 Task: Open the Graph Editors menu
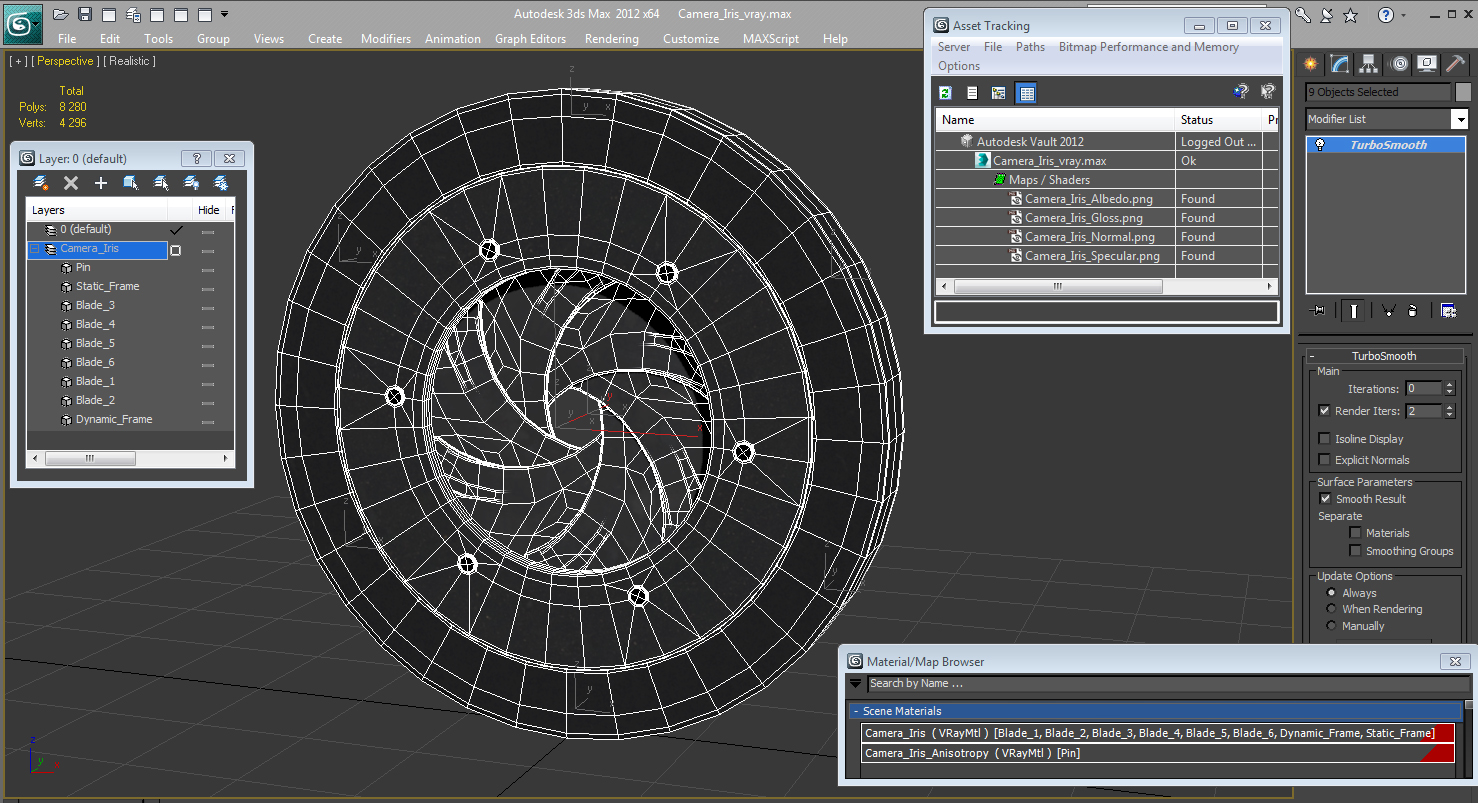[530, 39]
